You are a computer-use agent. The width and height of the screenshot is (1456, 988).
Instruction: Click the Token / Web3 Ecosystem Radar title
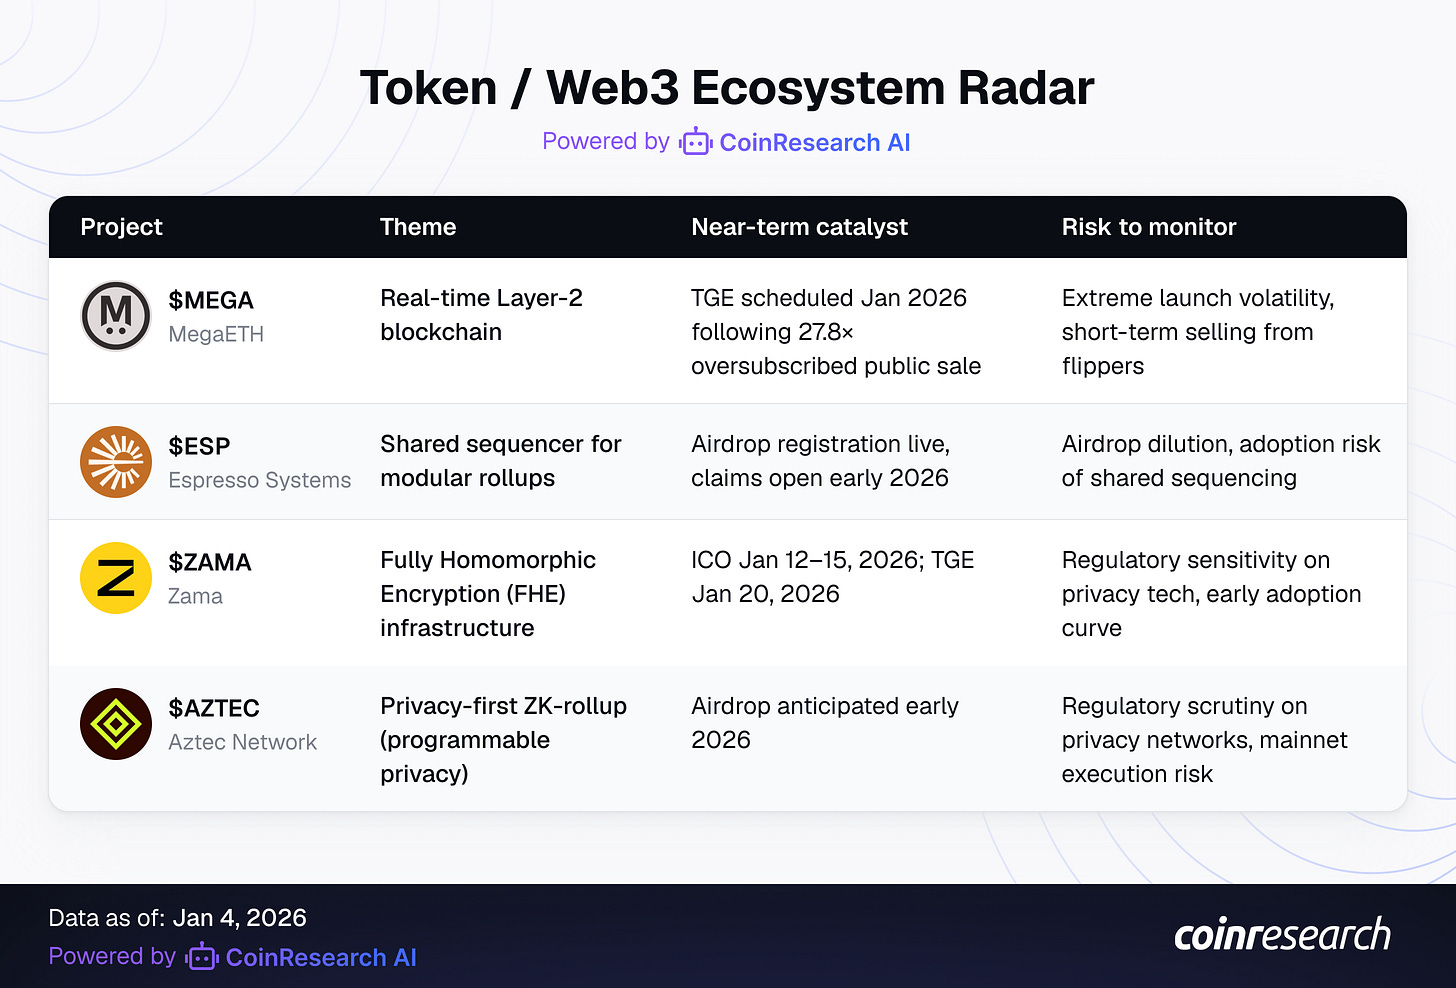pyautogui.click(x=727, y=88)
